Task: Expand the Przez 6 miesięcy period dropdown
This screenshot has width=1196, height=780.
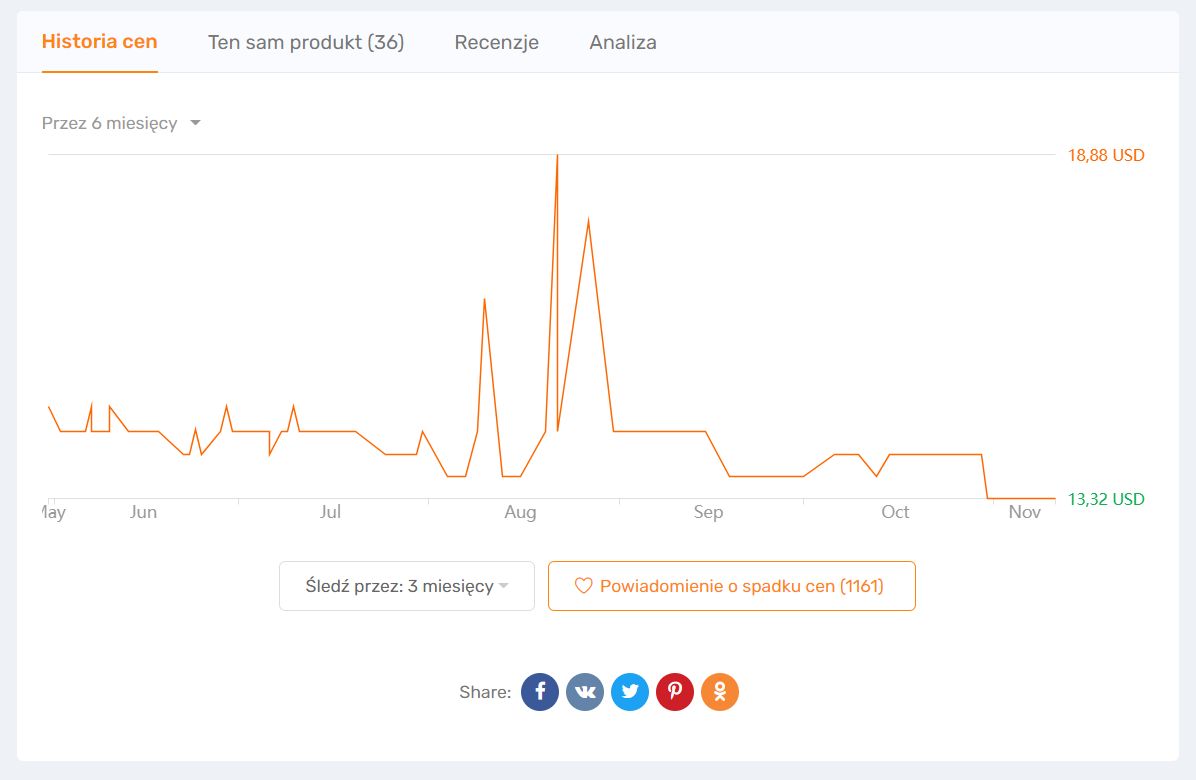Action: point(110,123)
